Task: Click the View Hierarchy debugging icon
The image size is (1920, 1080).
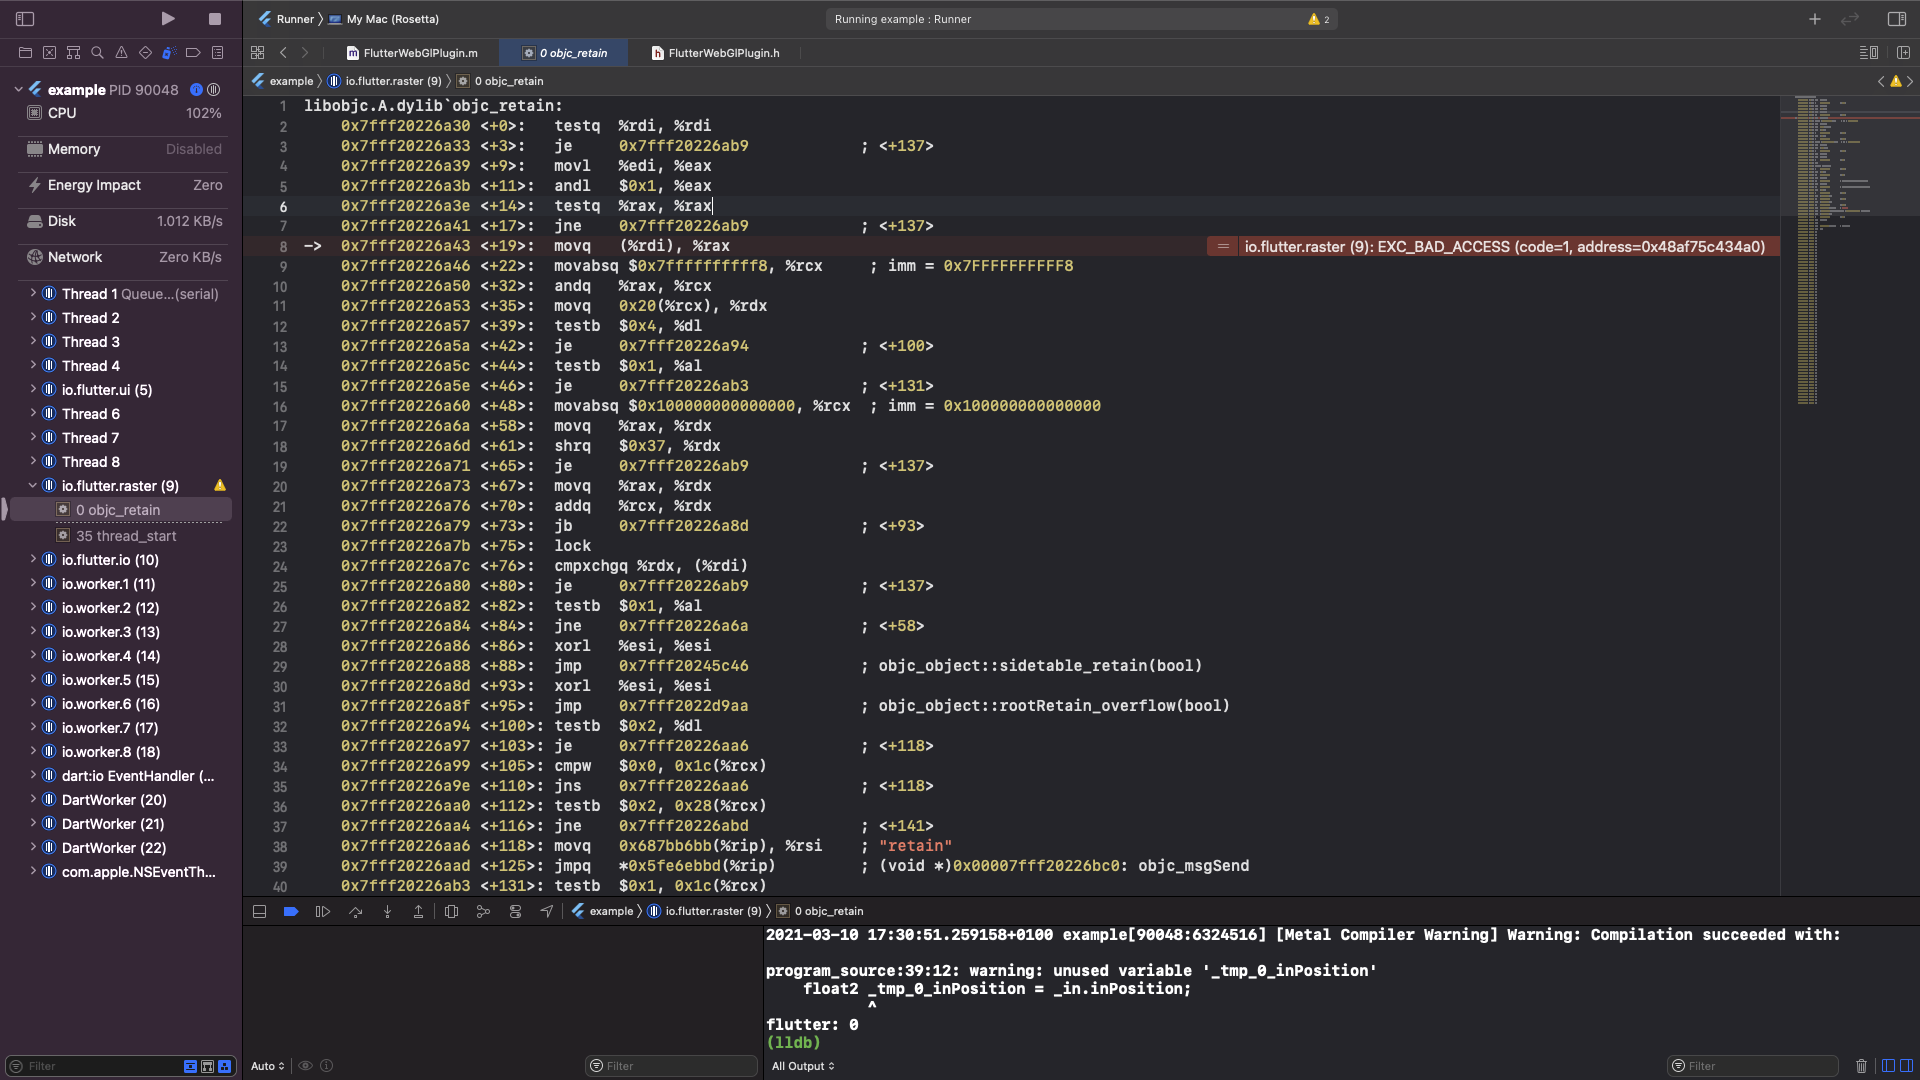Action: coord(451,911)
